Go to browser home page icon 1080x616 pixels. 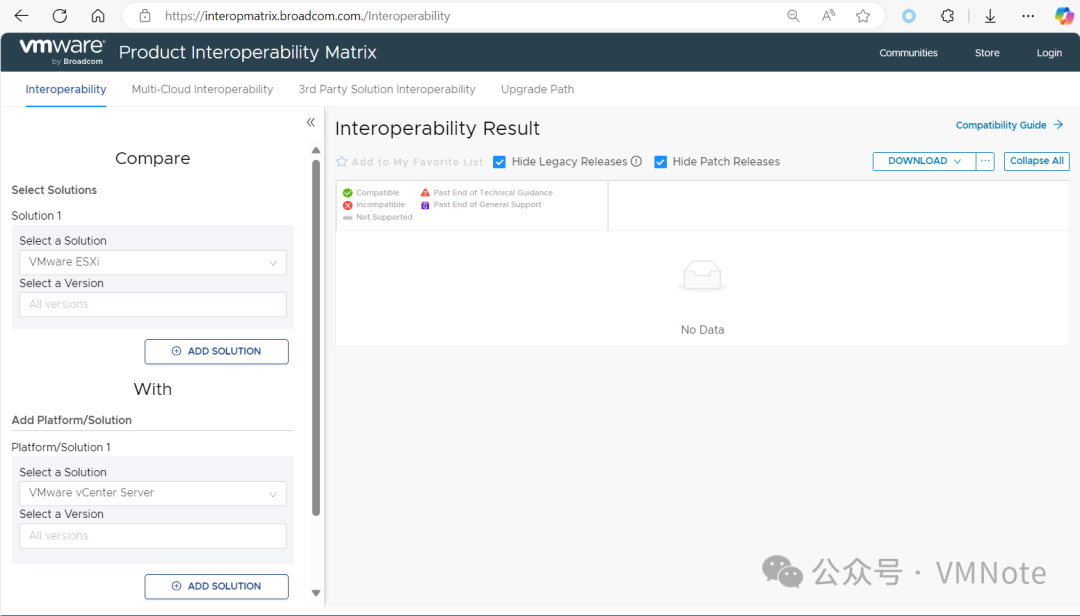point(97,16)
